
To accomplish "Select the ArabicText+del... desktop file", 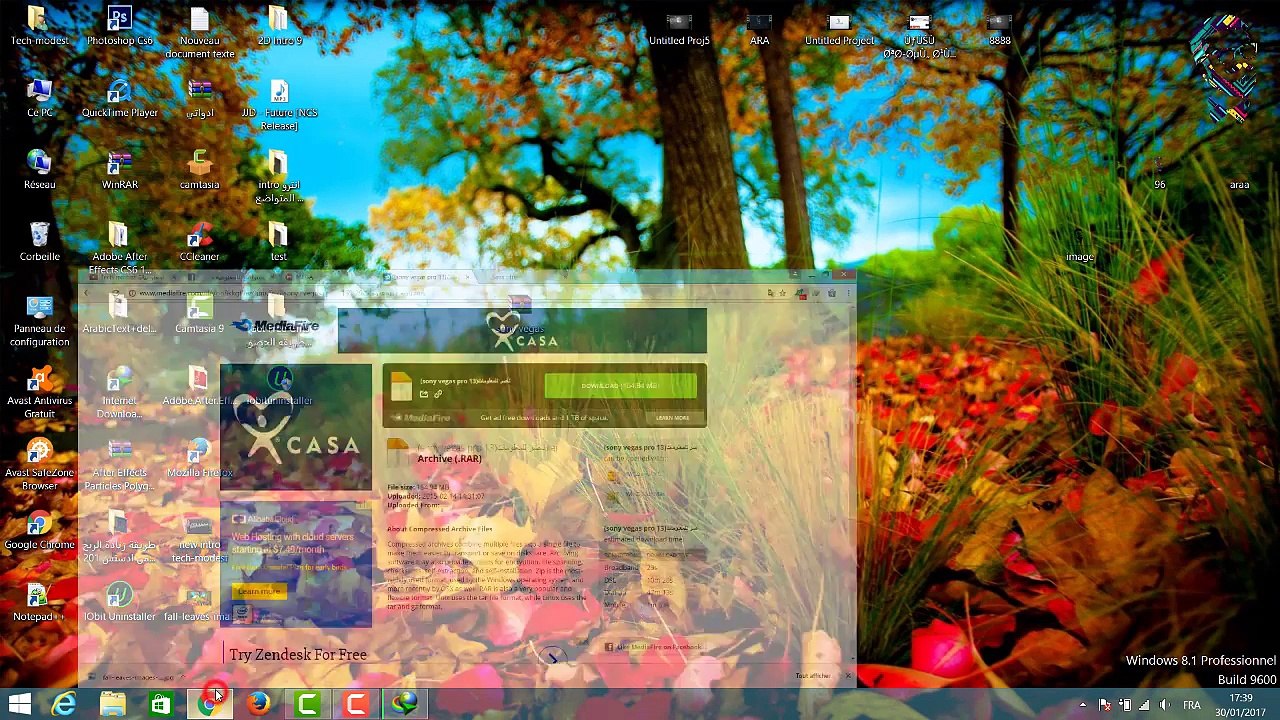I will coord(119,315).
